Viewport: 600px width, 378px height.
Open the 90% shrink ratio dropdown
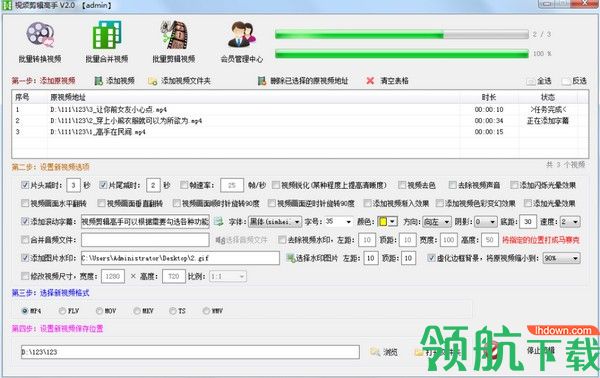(x=562, y=258)
